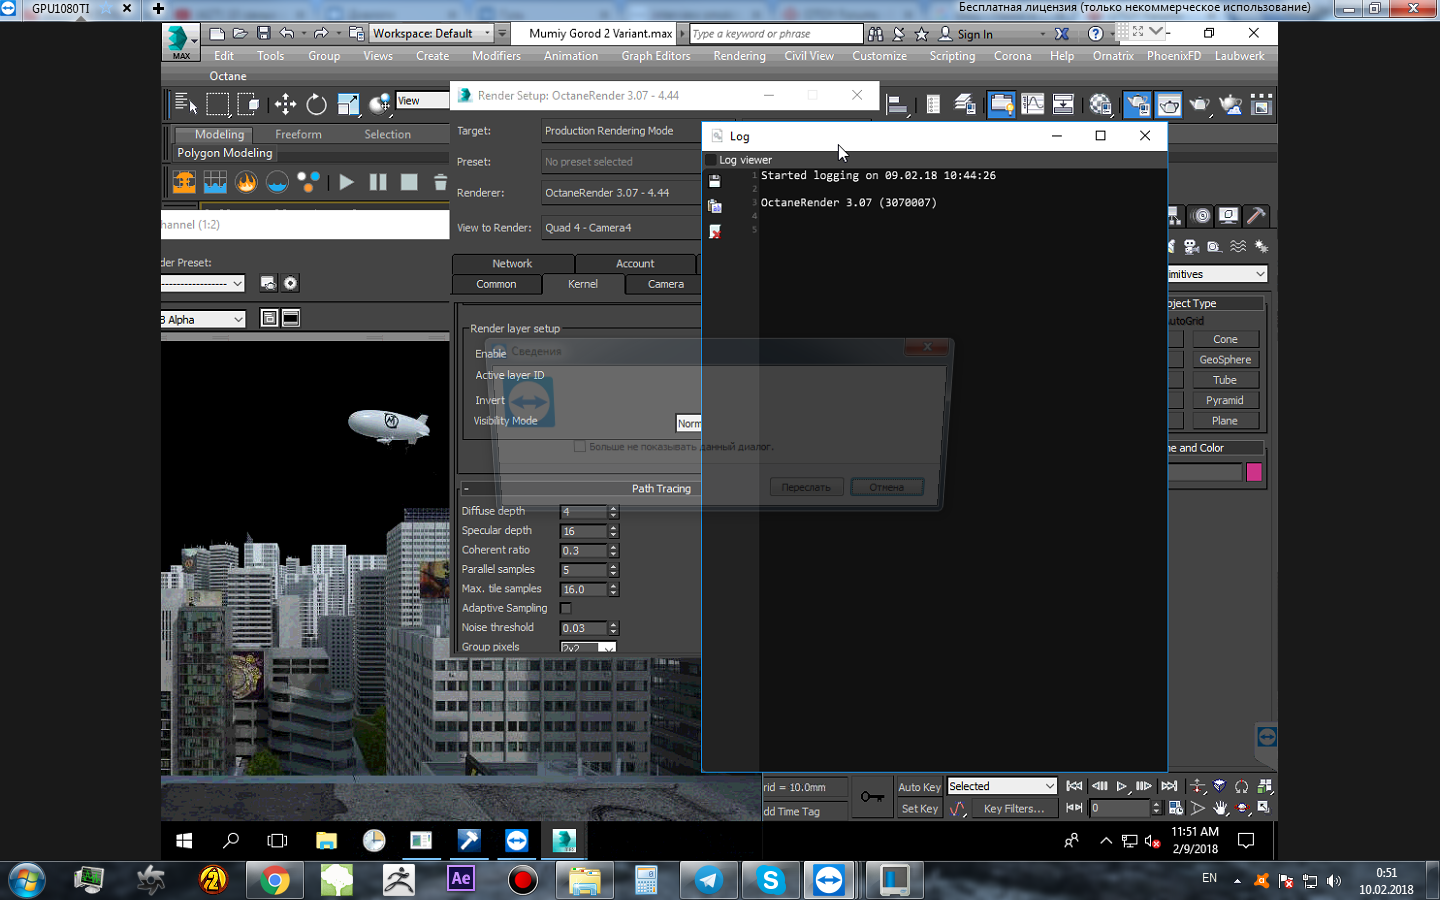Click the Tube object button
This screenshot has height=900, width=1440.
[x=1225, y=380]
